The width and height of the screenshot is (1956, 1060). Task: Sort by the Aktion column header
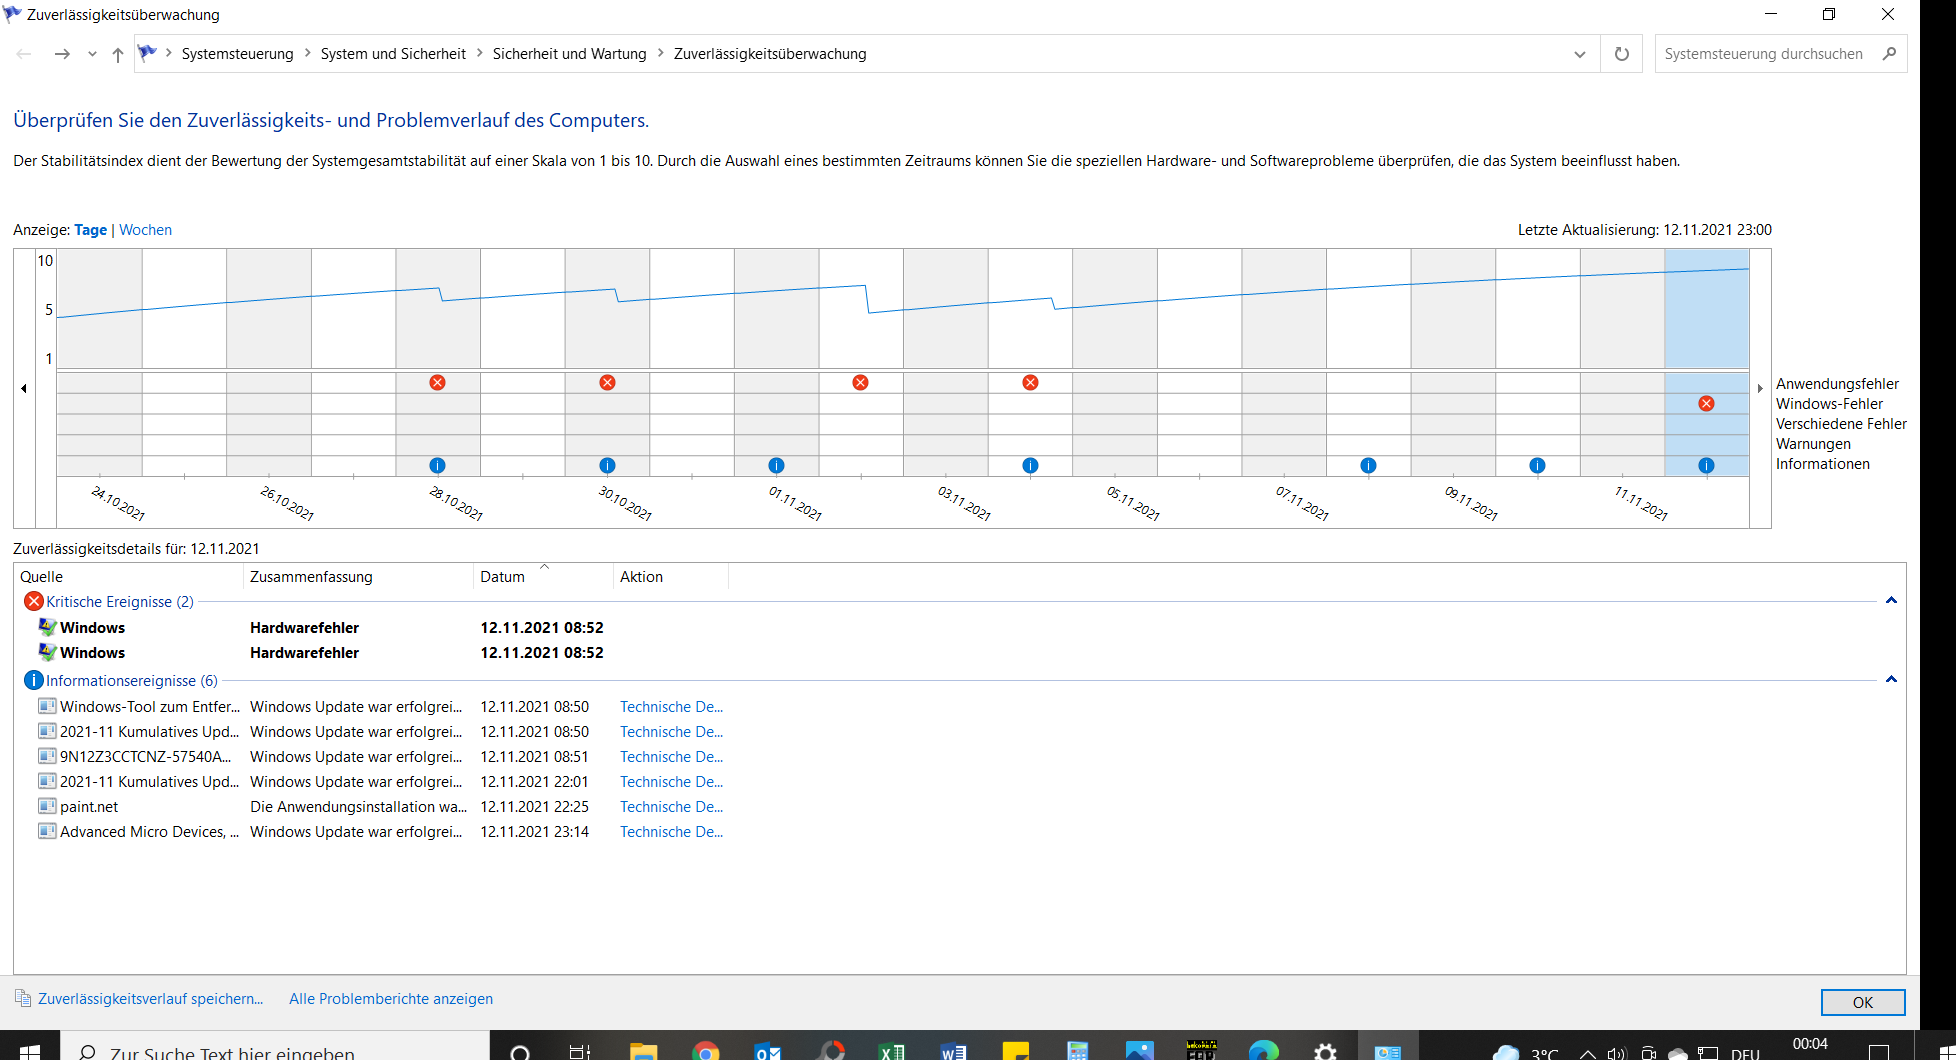(670, 577)
